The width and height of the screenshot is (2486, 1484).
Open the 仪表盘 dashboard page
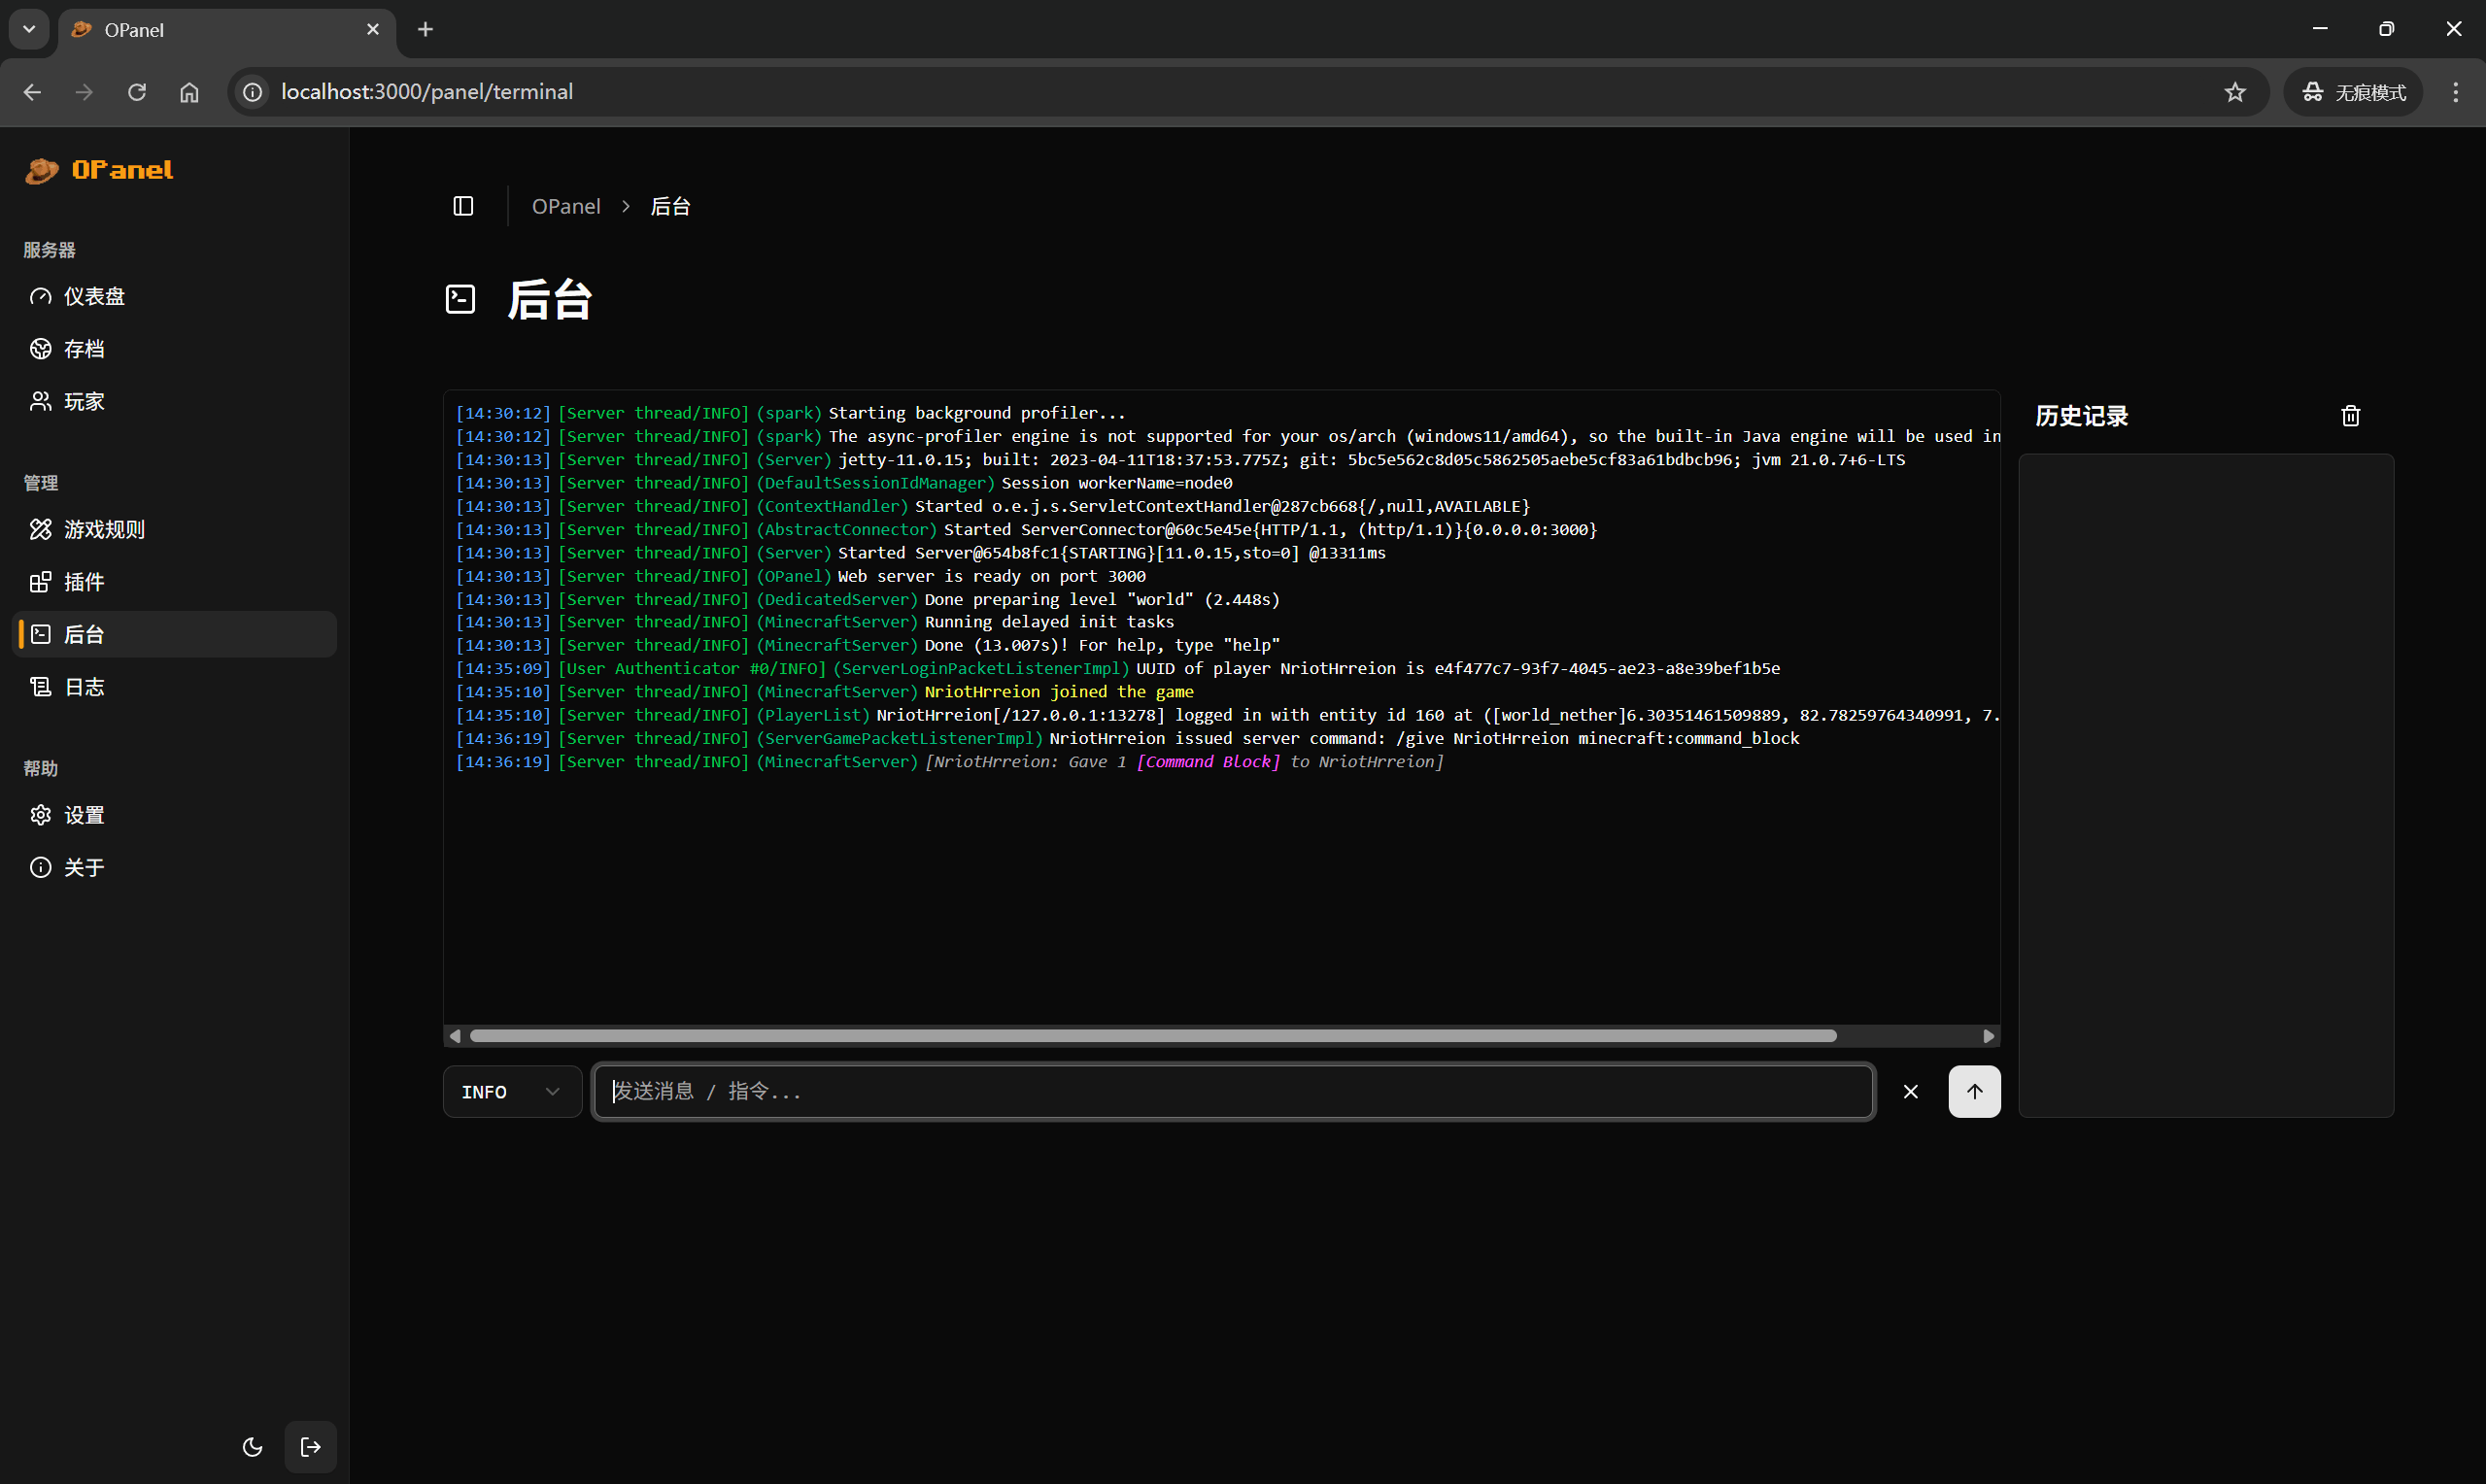click(x=93, y=296)
